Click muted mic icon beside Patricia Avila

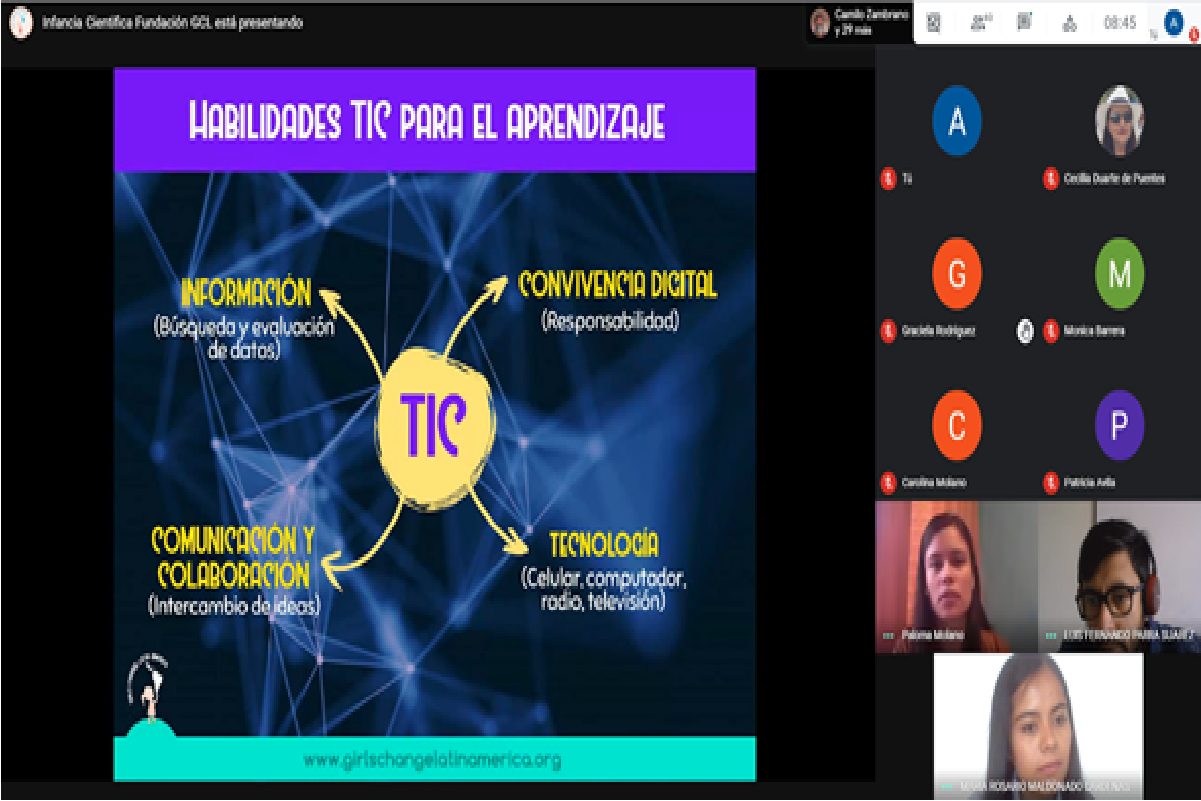point(1050,483)
